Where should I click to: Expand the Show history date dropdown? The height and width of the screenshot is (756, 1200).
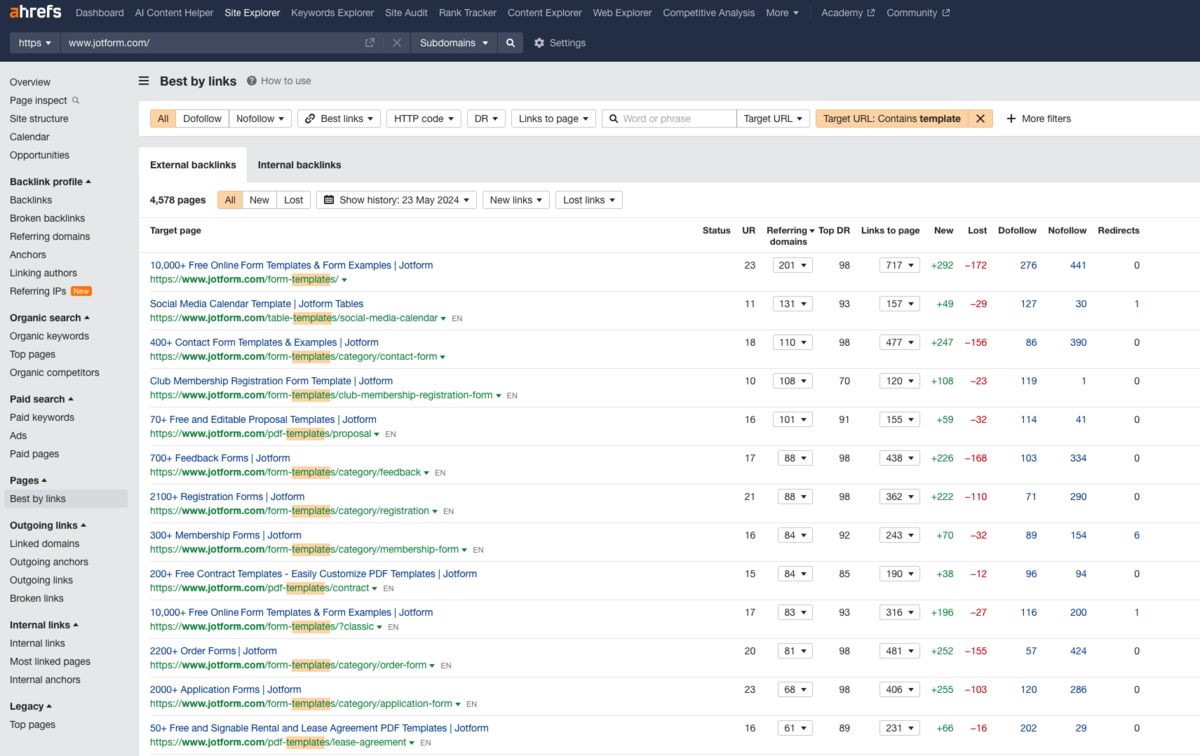(x=396, y=200)
